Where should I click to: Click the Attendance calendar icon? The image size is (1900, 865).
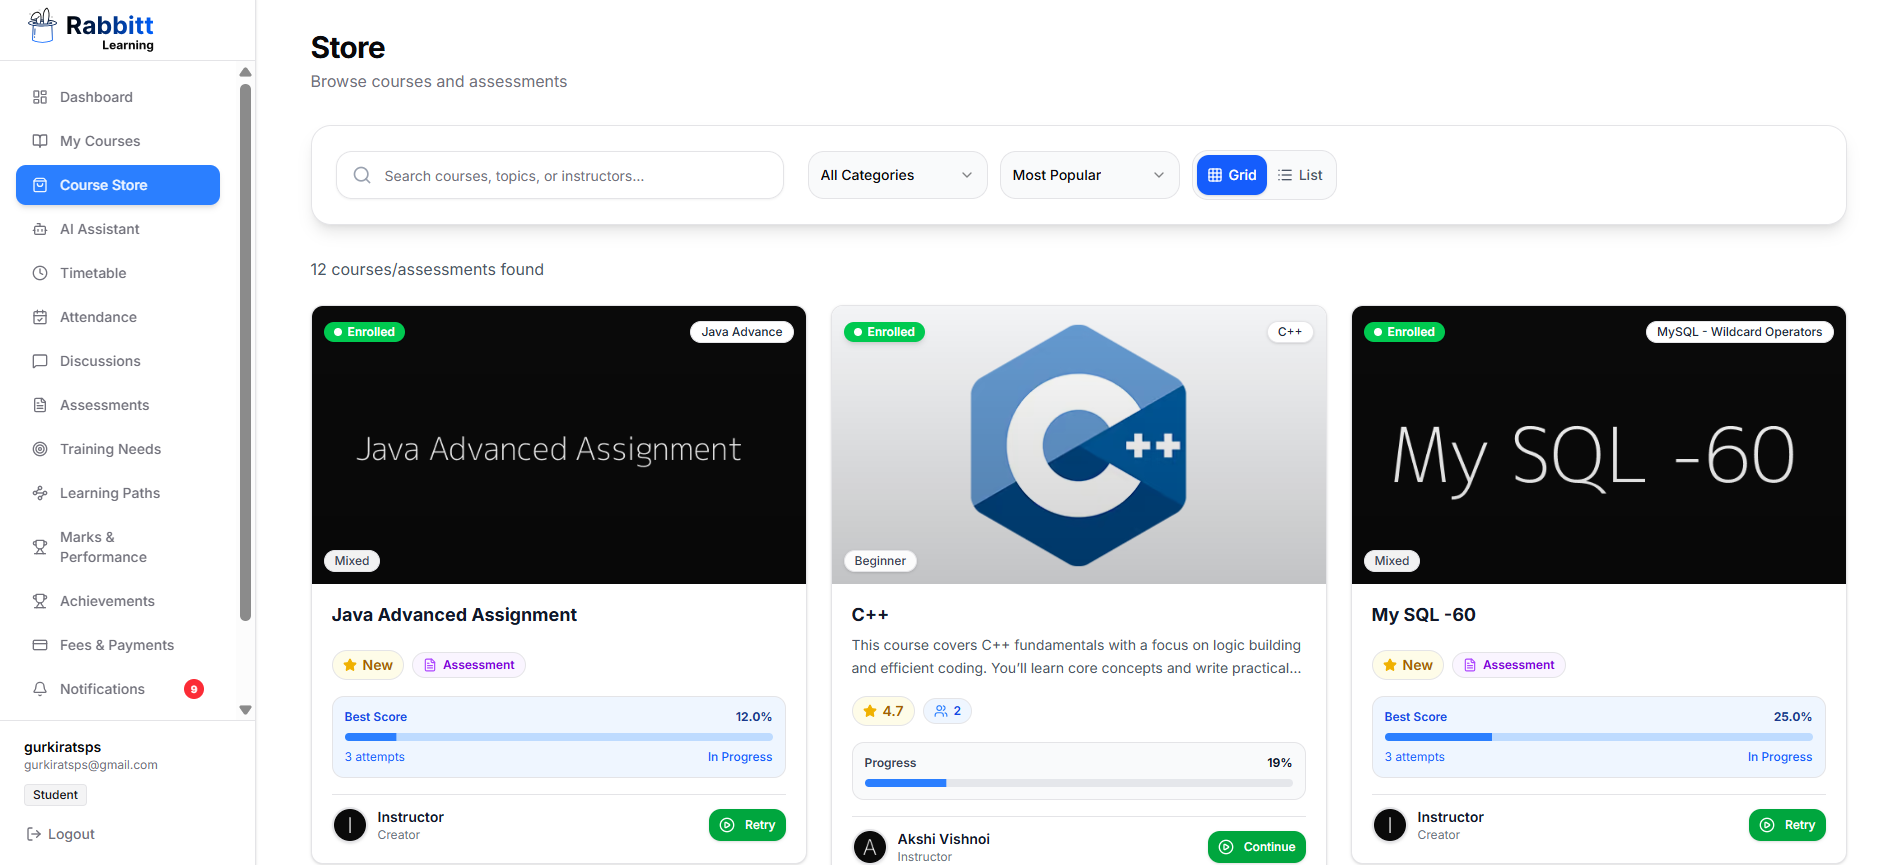click(x=40, y=317)
